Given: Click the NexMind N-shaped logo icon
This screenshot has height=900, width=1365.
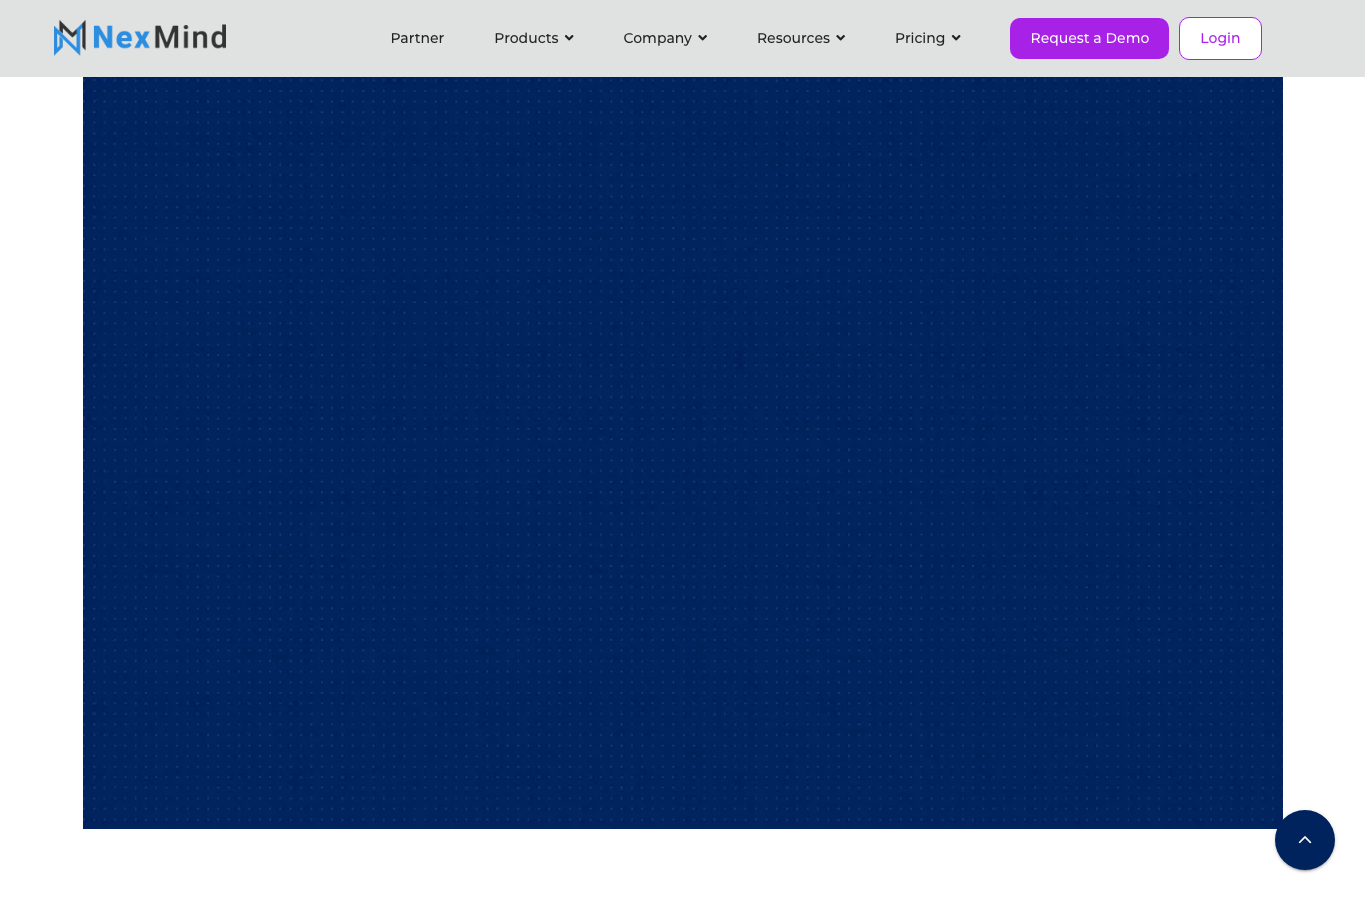Looking at the screenshot, I should coord(70,38).
